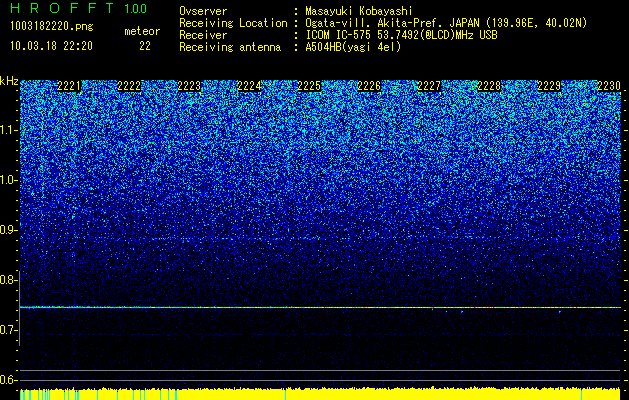Click the 2226 time marker
Viewport: 629px width, 400px height.
tap(369, 86)
